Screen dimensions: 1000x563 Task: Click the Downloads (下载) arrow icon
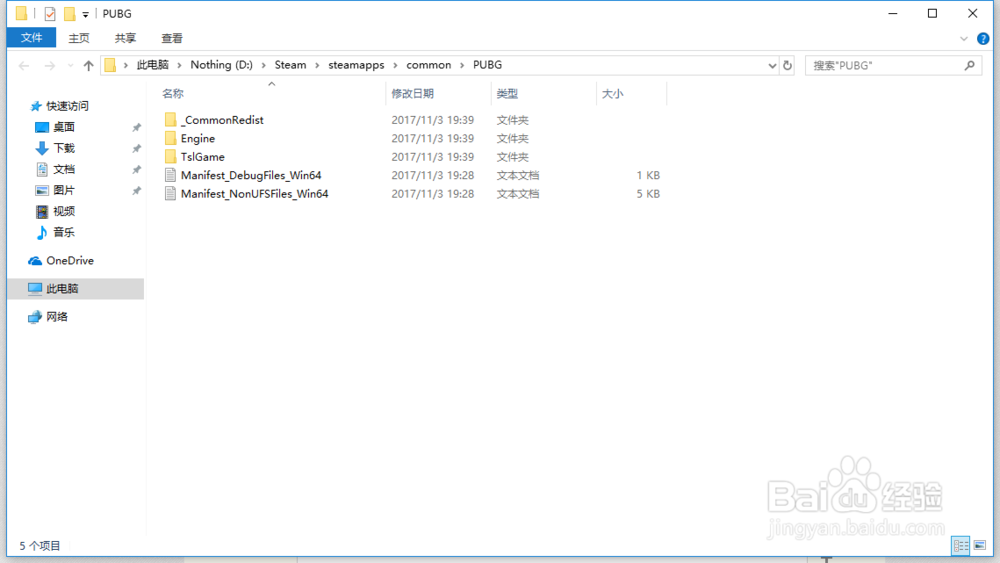pos(42,149)
